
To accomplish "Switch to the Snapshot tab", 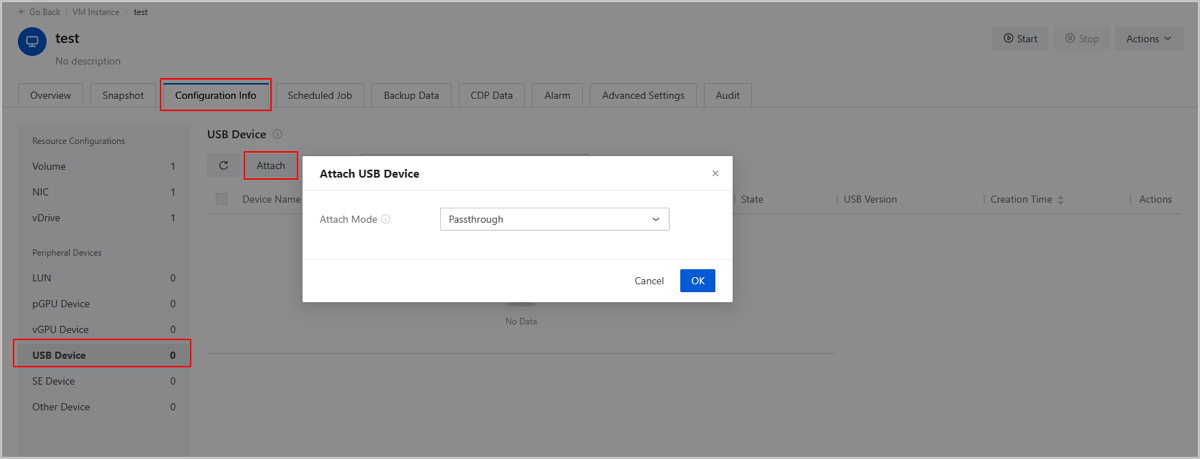I will coord(123,96).
